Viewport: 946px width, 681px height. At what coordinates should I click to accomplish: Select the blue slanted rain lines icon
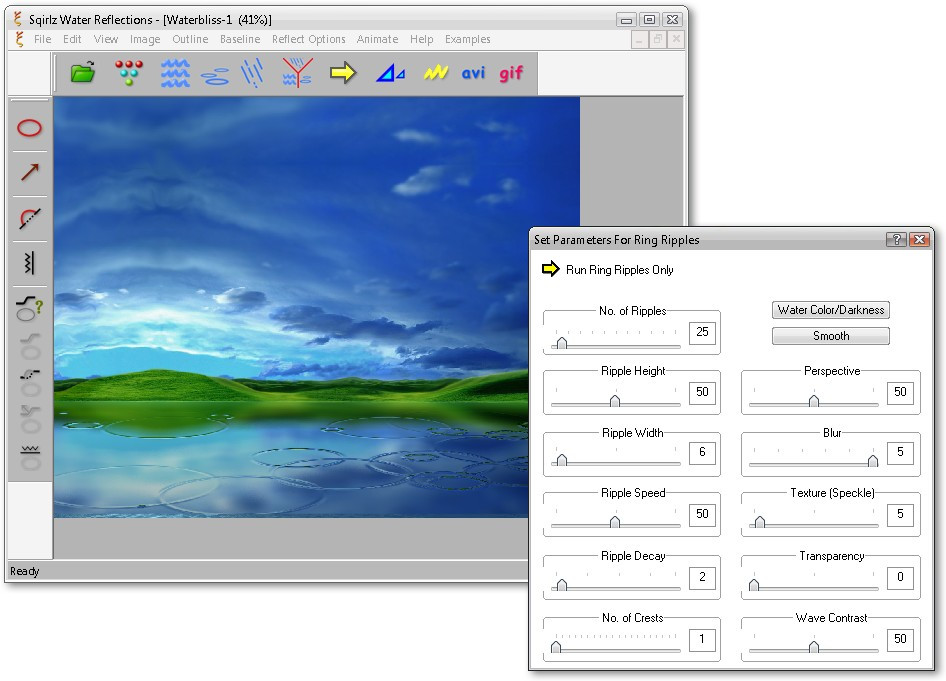[x=252, y=73]
